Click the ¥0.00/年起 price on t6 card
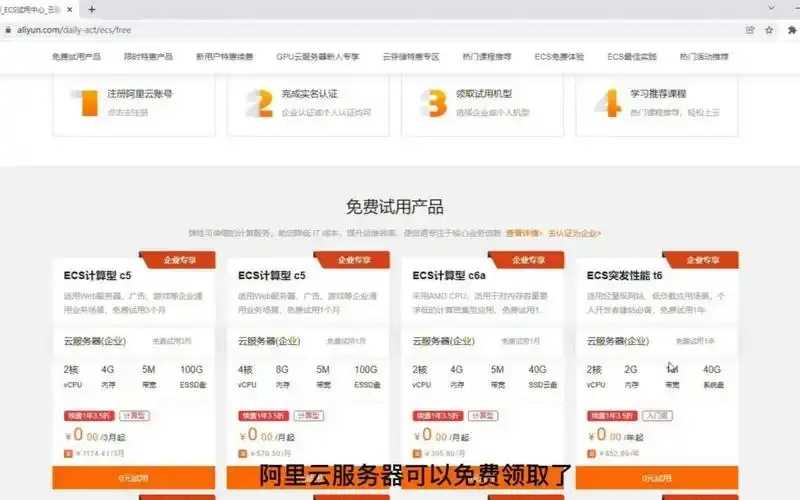Screen dimensions: 800x500 point(616,435)
